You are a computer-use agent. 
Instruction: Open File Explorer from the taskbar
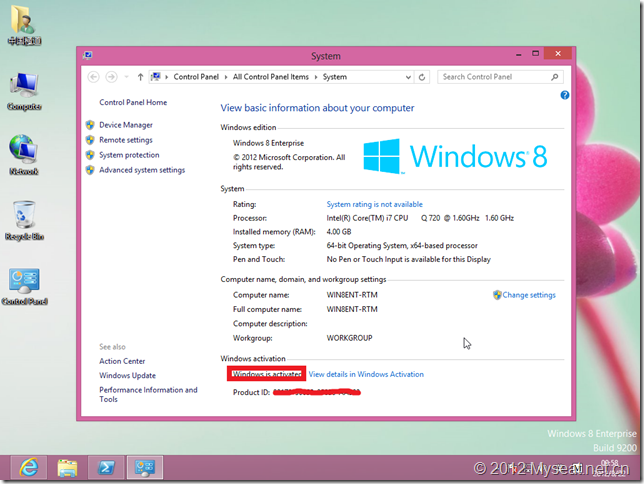pyautogui.click(x=67, y=467)
